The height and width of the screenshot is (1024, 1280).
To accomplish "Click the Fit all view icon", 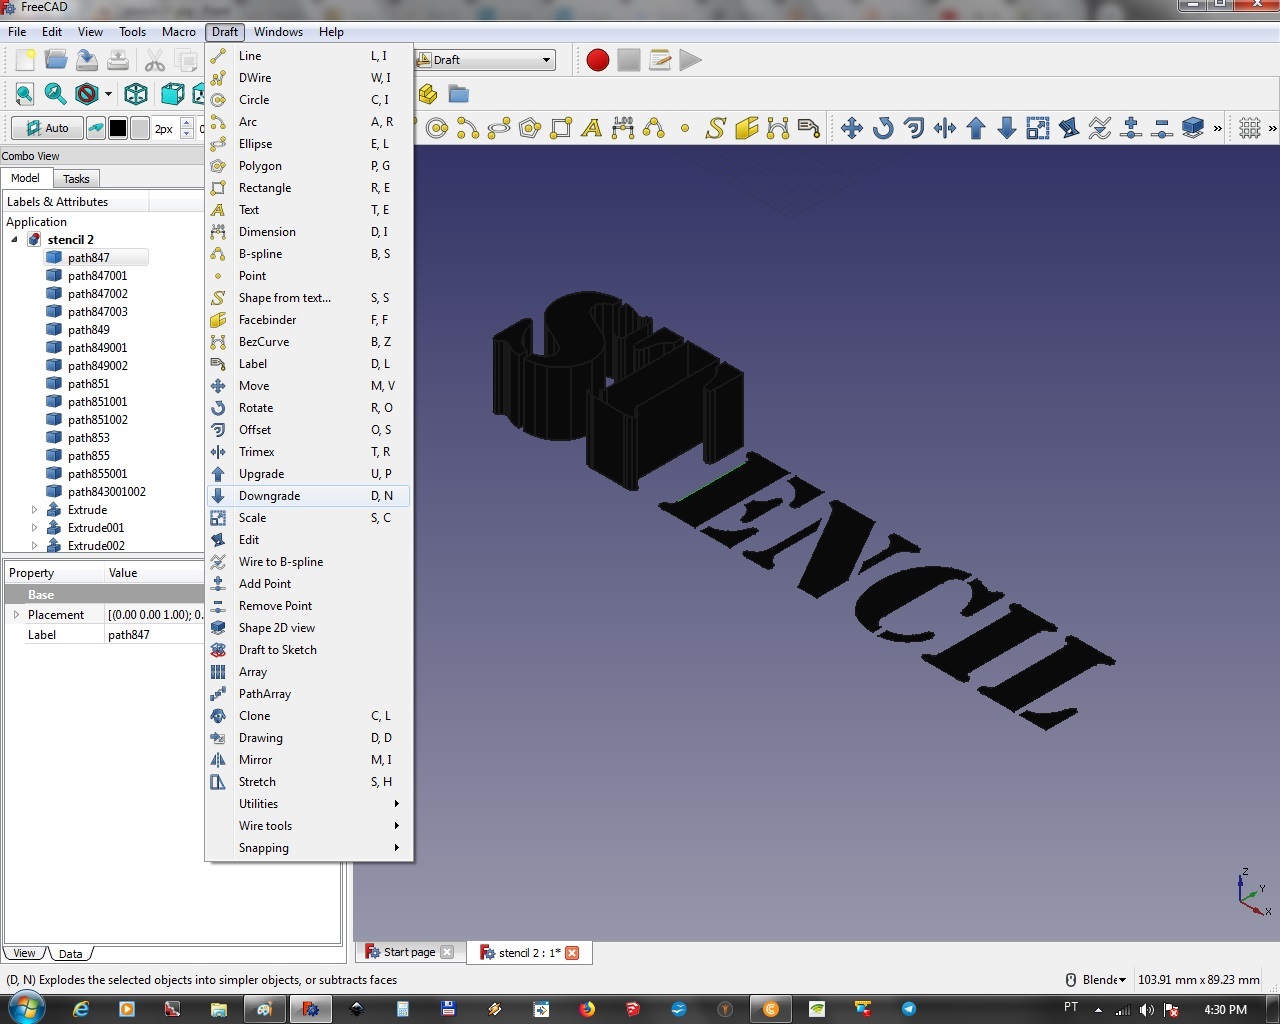I will click(x=24, y=94).
